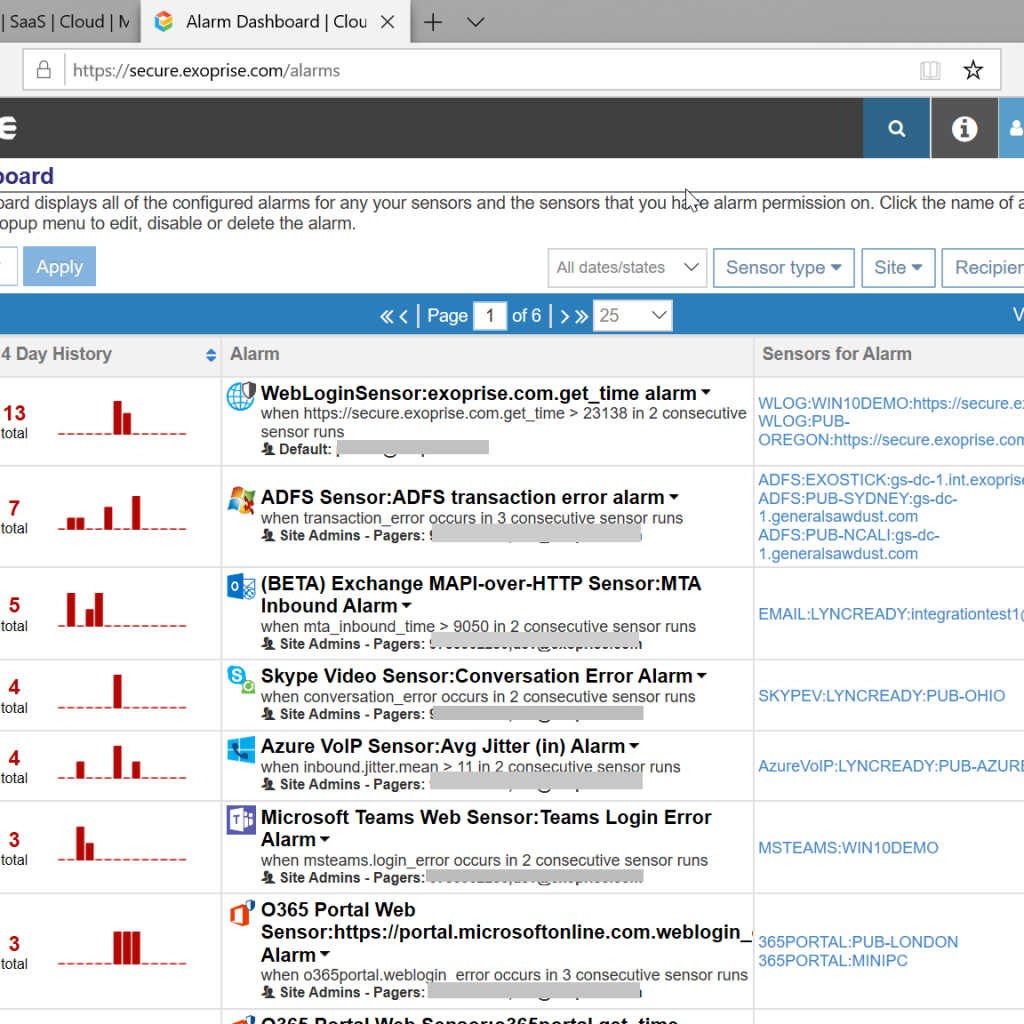The image size is (1024, 1024).
Task: Open MSTEAMS:WIN10DEMO sensor link
Action: (x=848, y=848)
